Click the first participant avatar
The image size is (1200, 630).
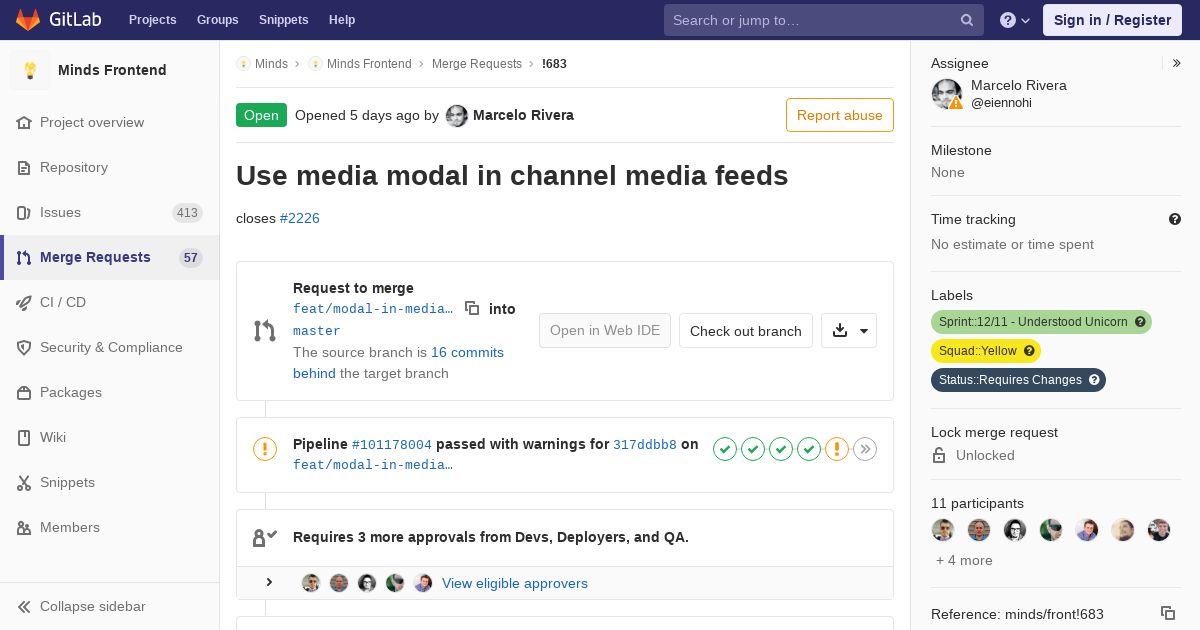point(943,530)
